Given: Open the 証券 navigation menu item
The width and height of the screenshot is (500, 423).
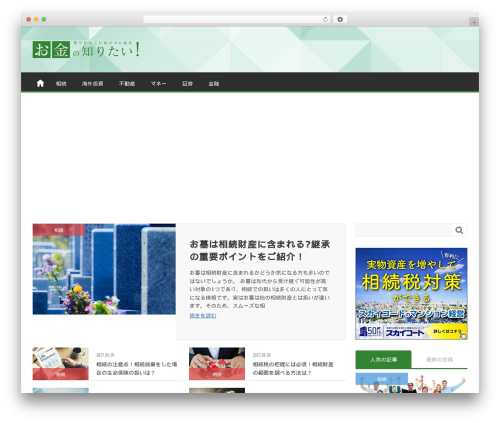Looking at the screenshot, I should point(187,84).
